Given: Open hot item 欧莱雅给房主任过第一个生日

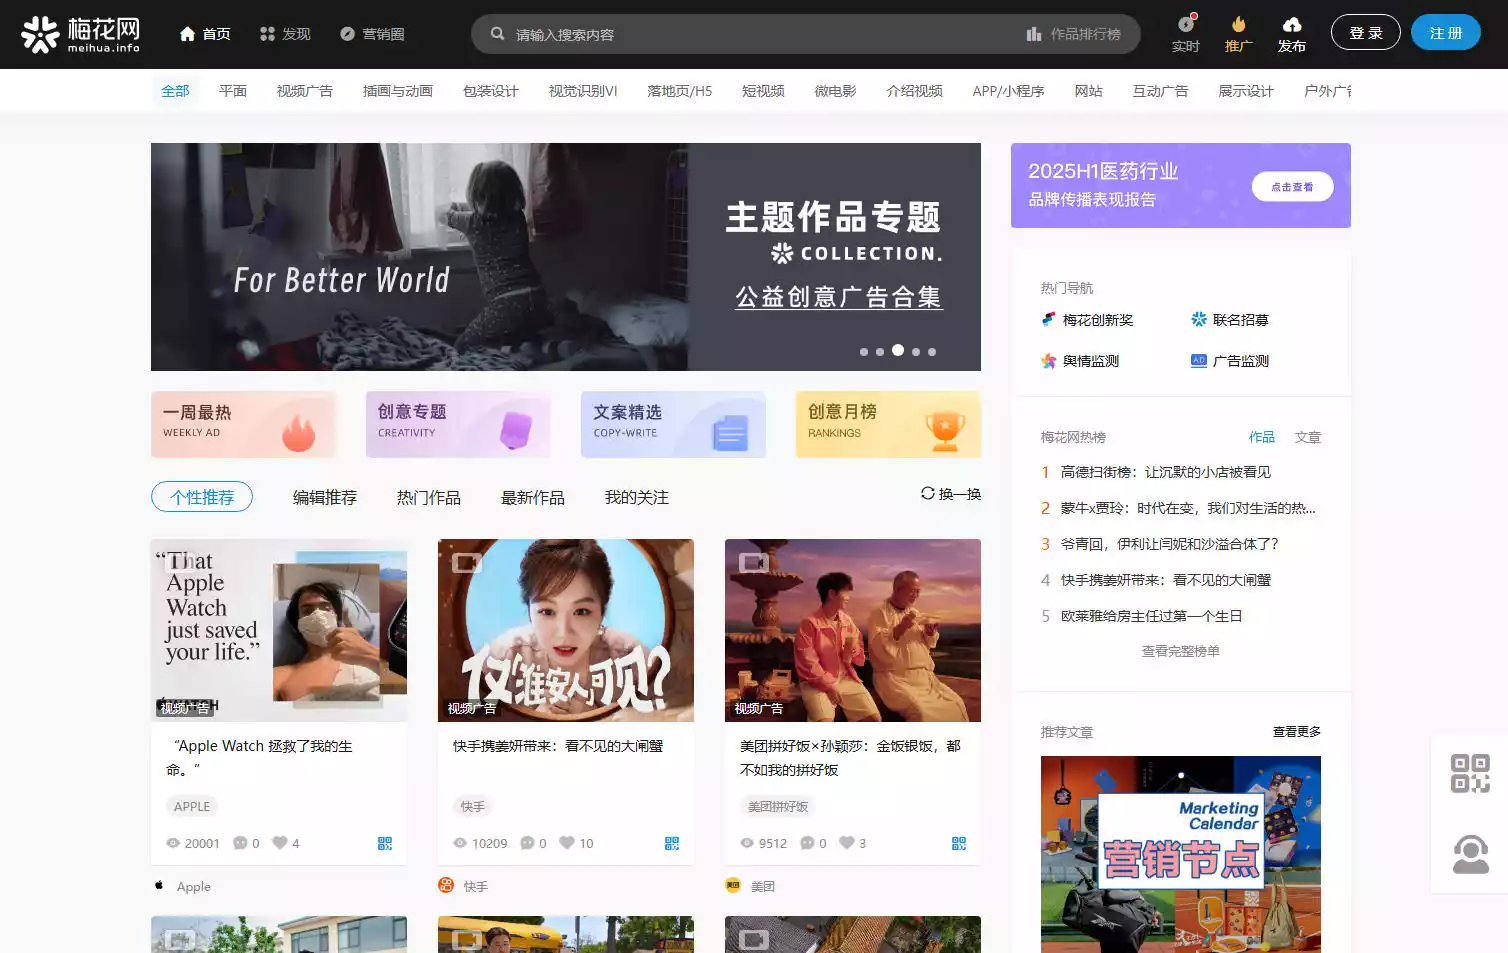Looking at the screenshot, I should coord(1152,616).
